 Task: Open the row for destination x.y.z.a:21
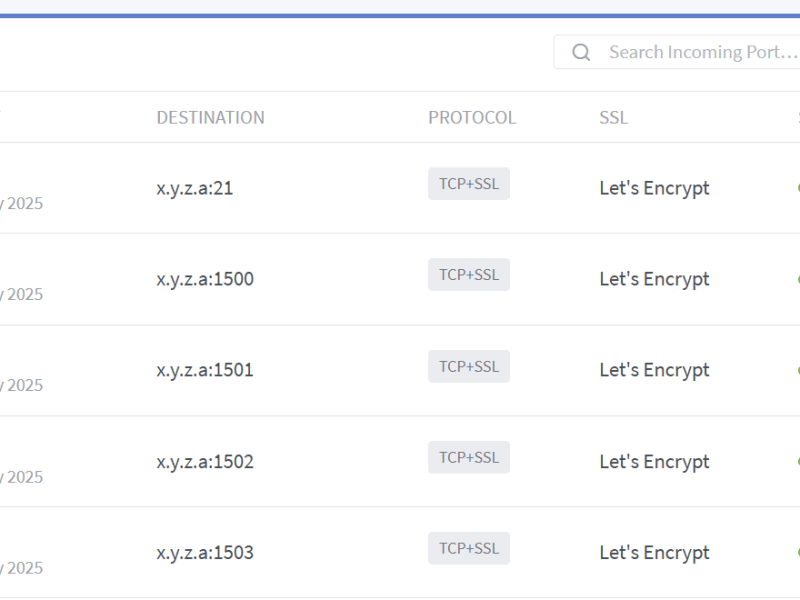click(194, 187)
